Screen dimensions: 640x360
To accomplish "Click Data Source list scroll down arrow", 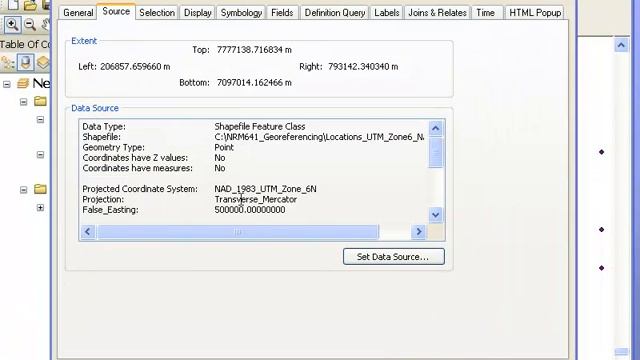I will coord(436,215).
